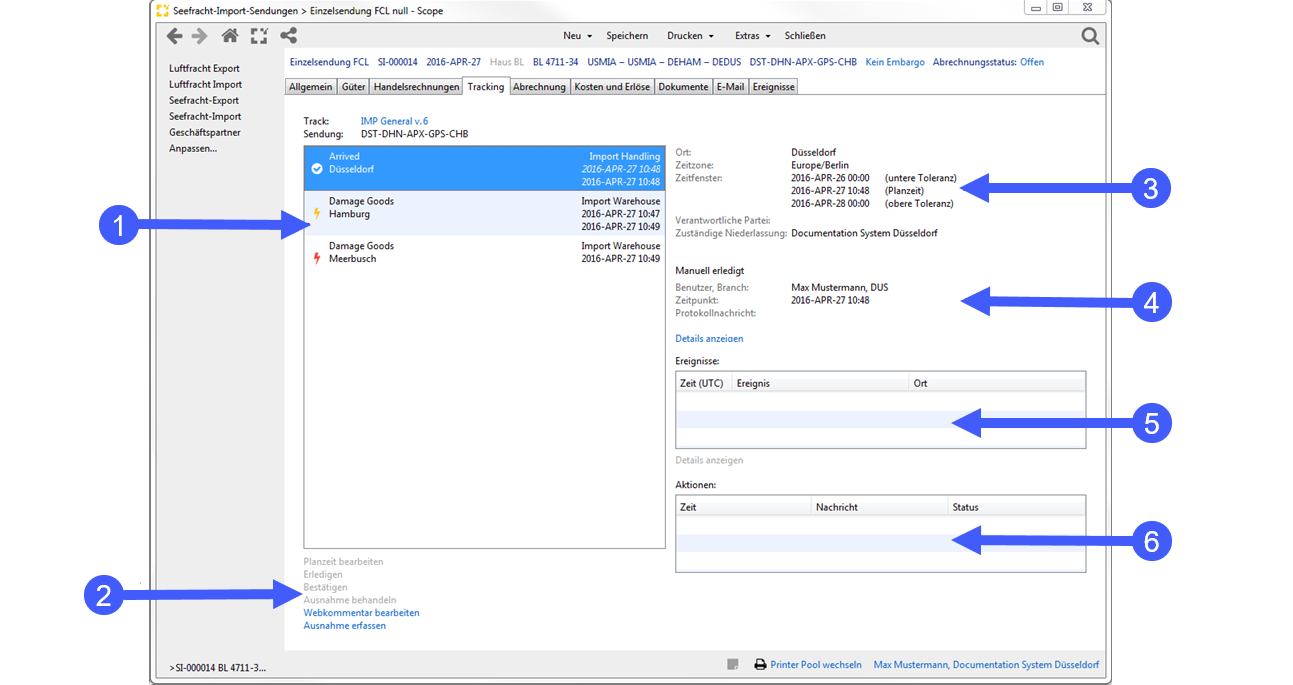Select the Damage Goods Meerbusch tracking entry
Image resolution: width=1293 pixels, height=685 pixels.
pos(420,252)
